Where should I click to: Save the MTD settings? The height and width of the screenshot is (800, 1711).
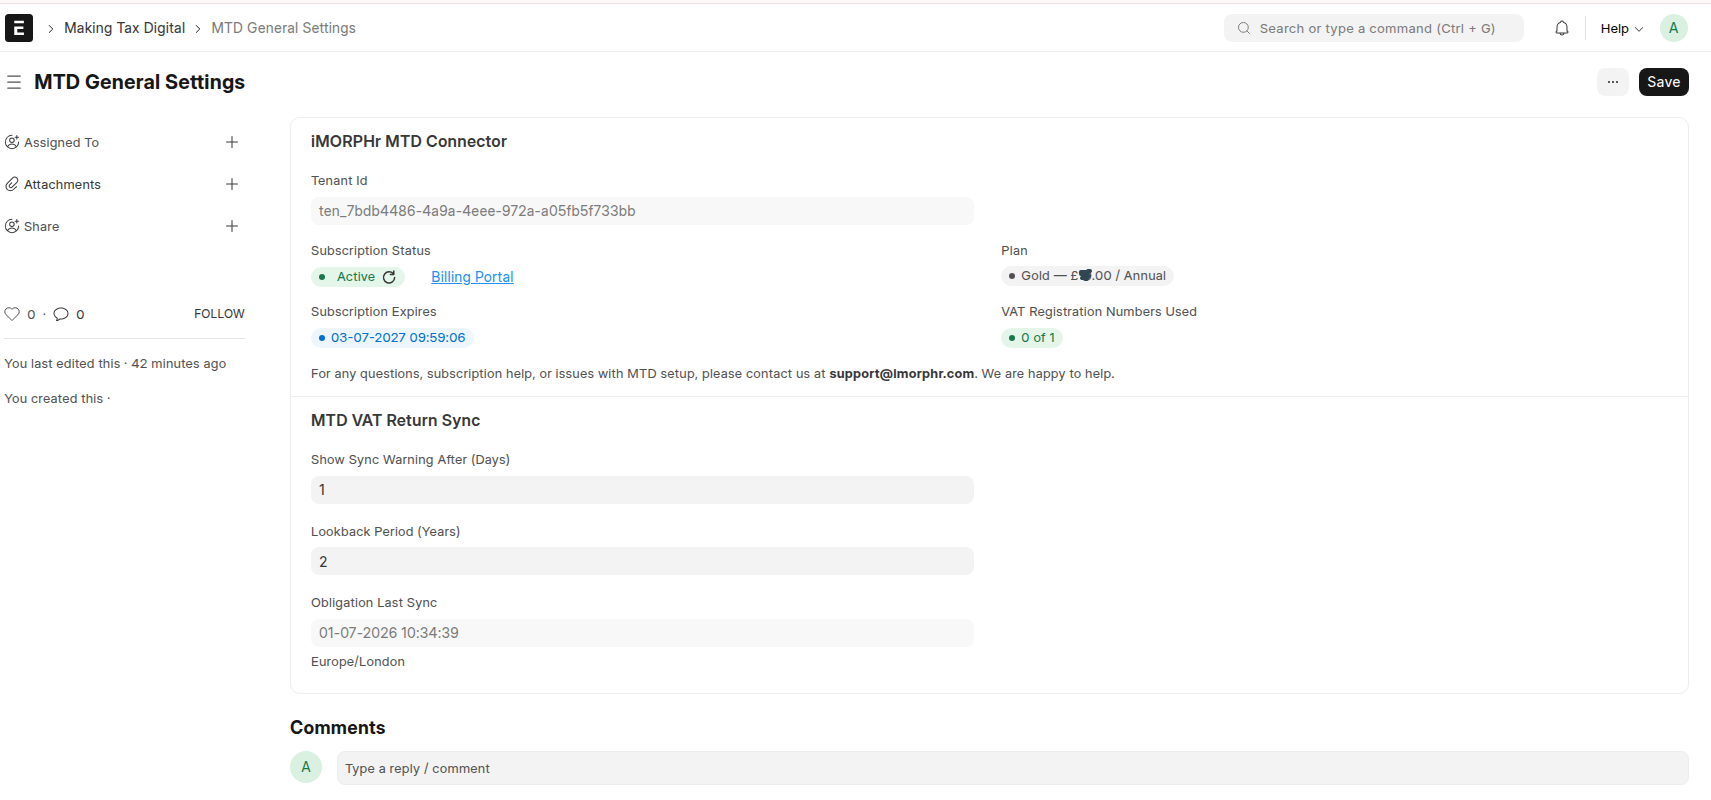point(1663,82)
